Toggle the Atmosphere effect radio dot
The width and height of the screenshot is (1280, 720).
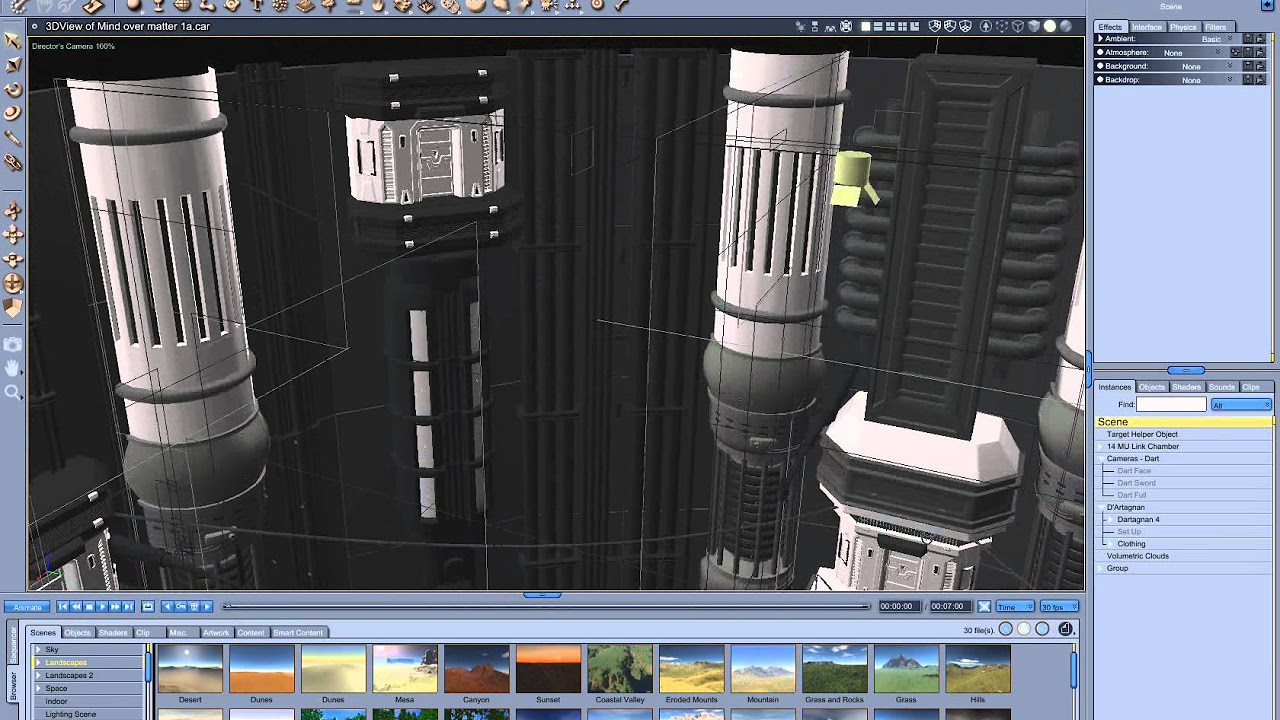click(x=1101, y=52)
